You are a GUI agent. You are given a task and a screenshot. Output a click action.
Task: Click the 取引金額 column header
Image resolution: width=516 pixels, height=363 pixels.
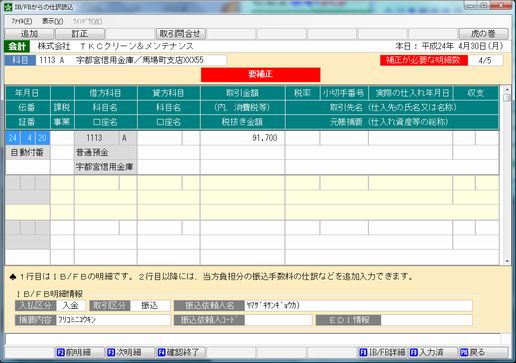(x=243, y=93)
